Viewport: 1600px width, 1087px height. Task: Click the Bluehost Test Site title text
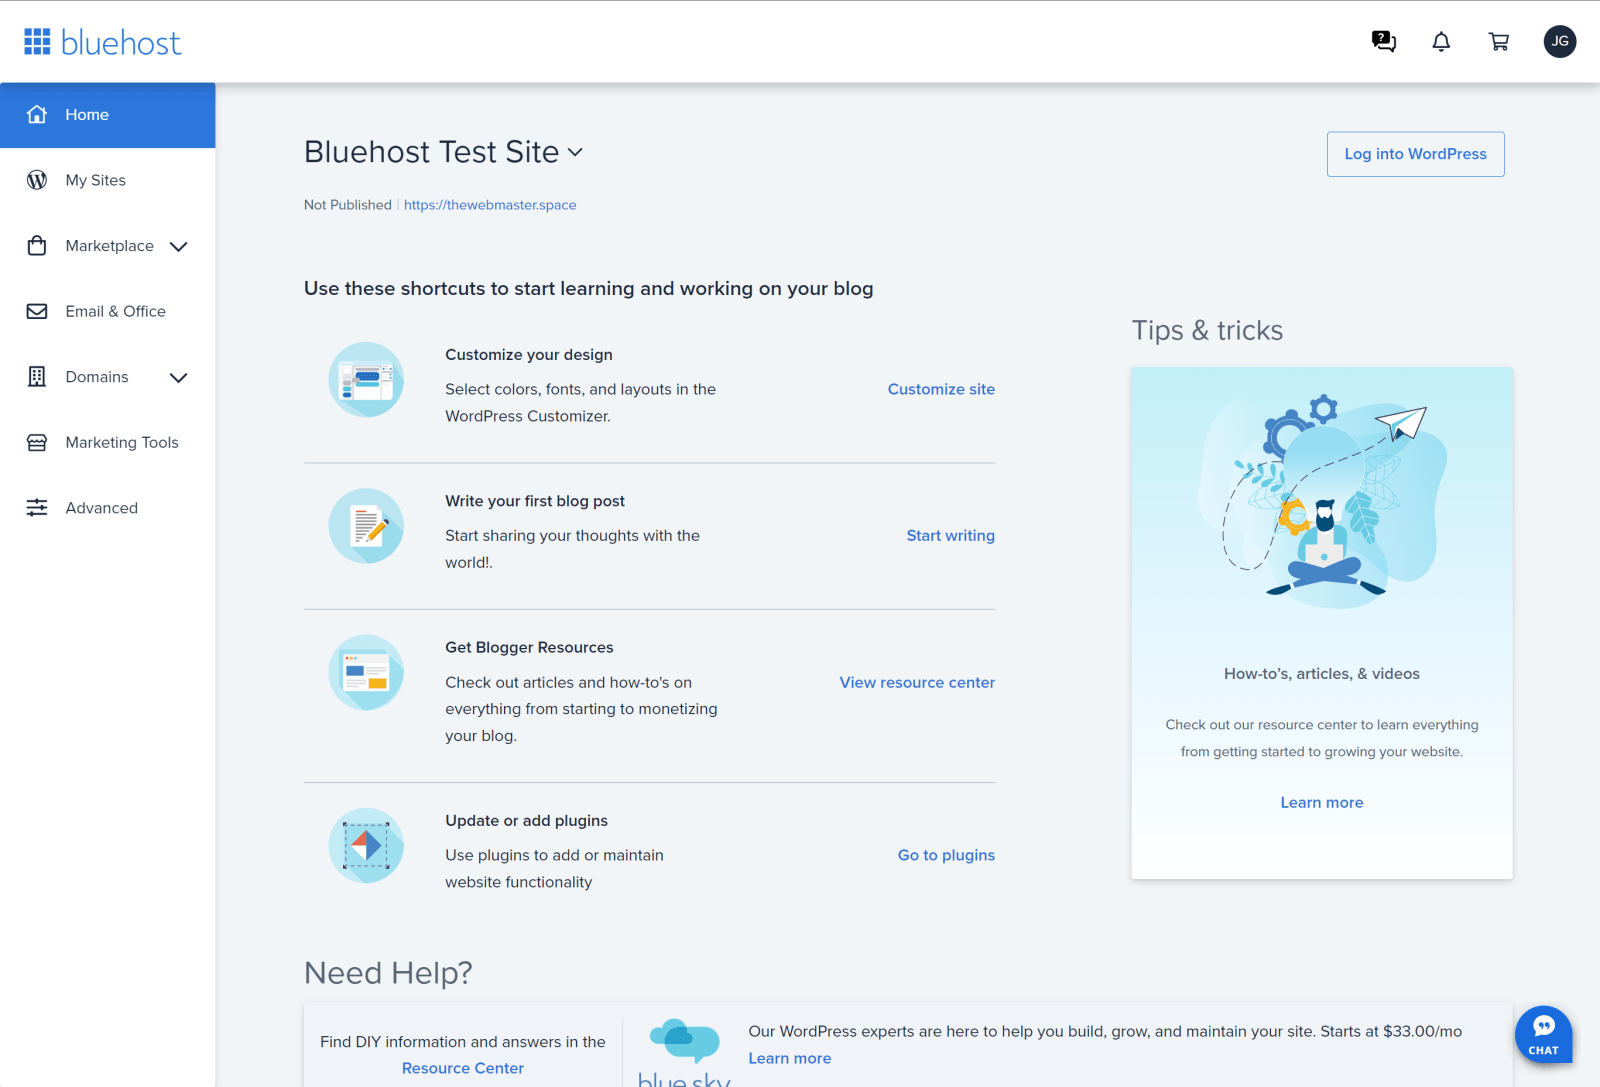click(432, 152)
